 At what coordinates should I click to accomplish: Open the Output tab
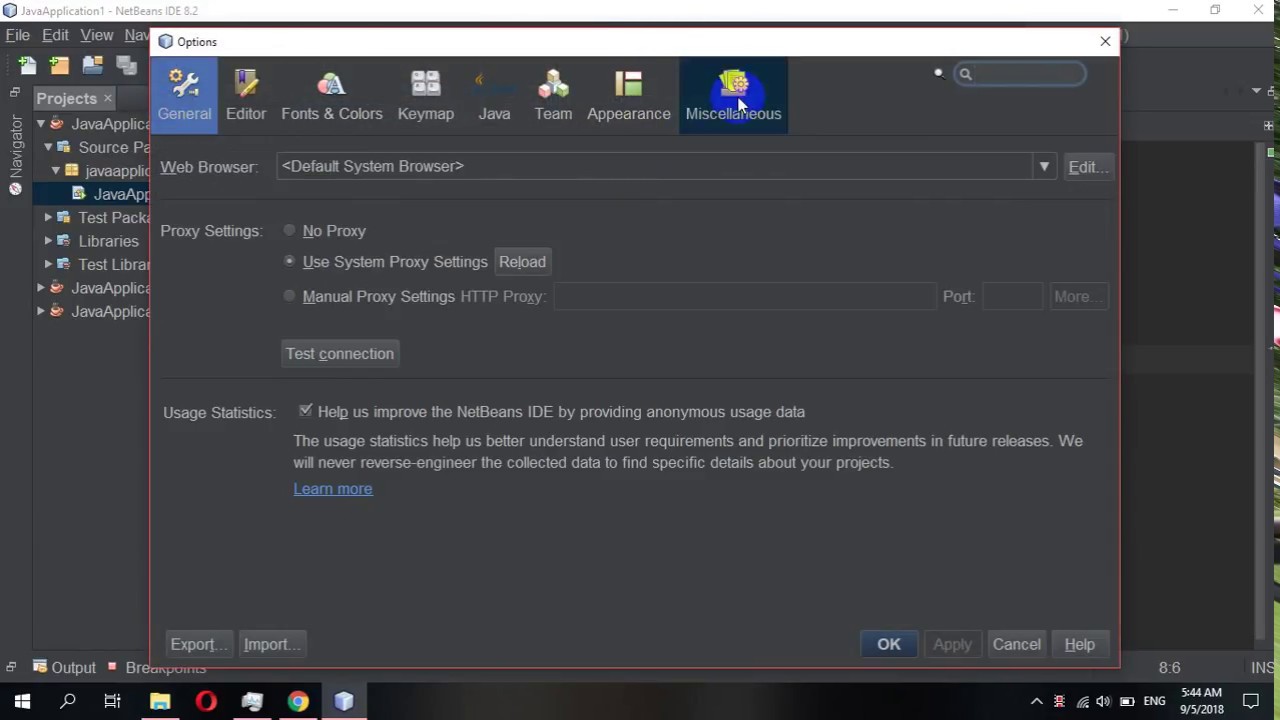[x=64, y=668]
